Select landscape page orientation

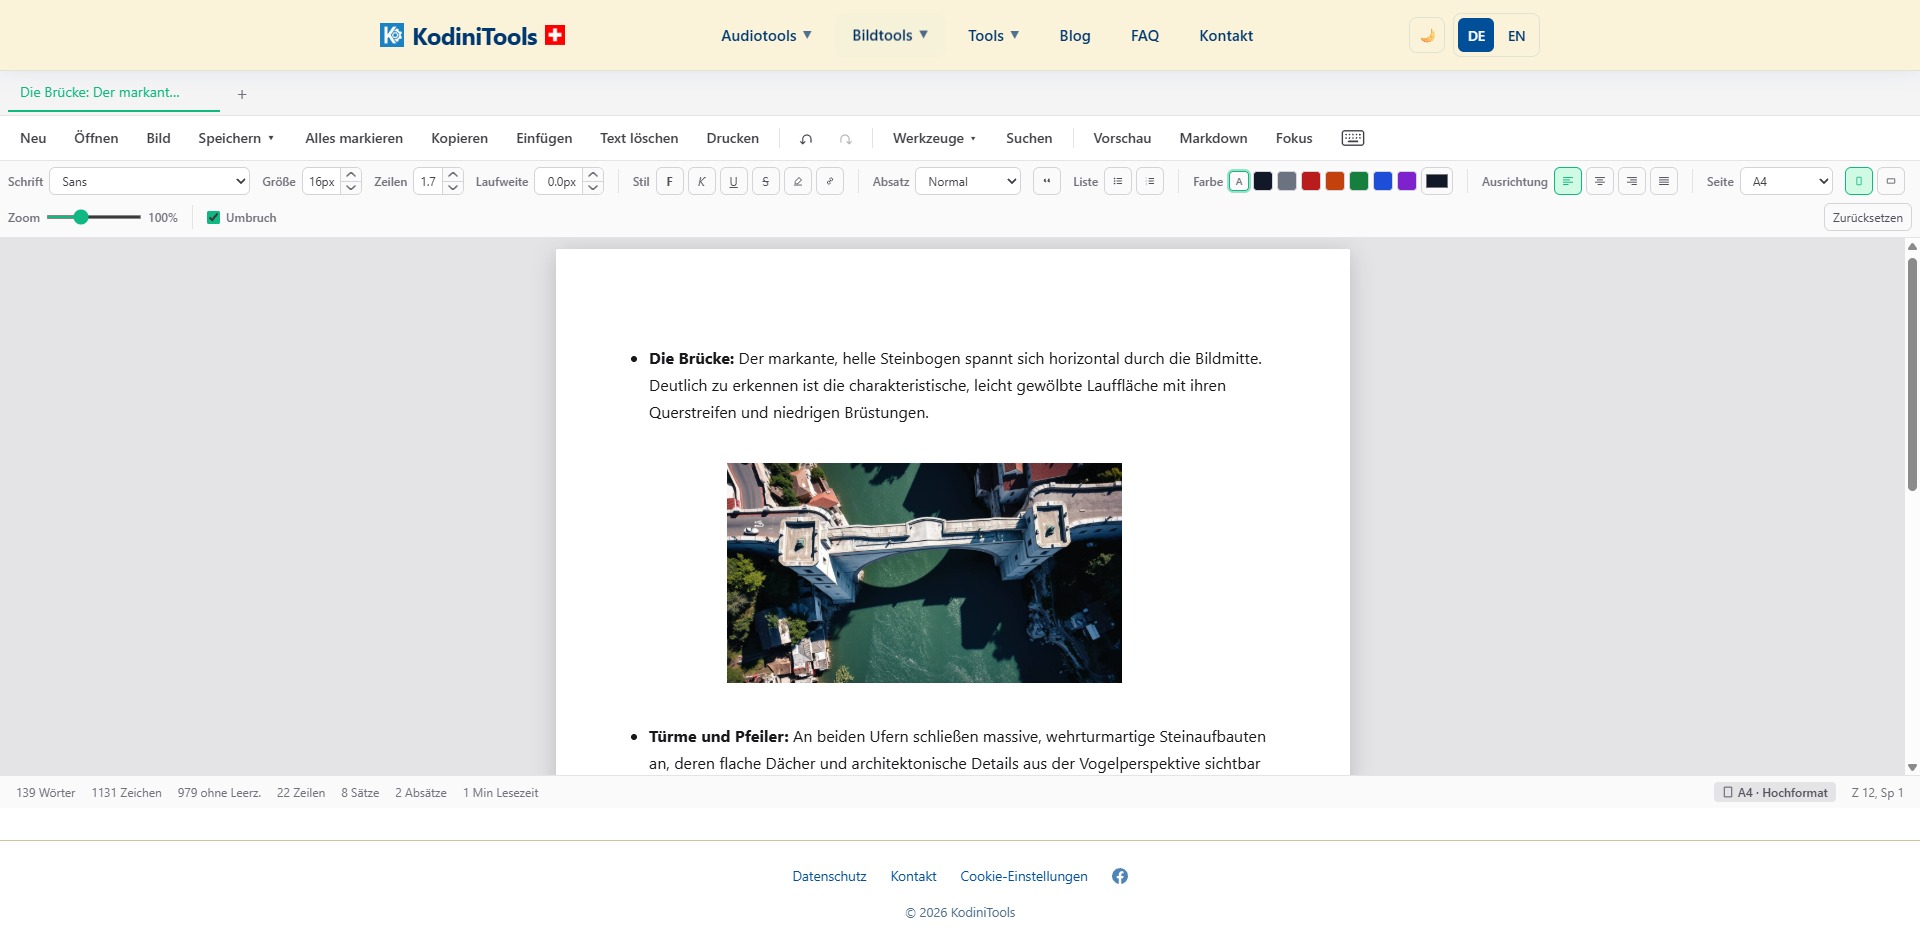click(1890, 181)
